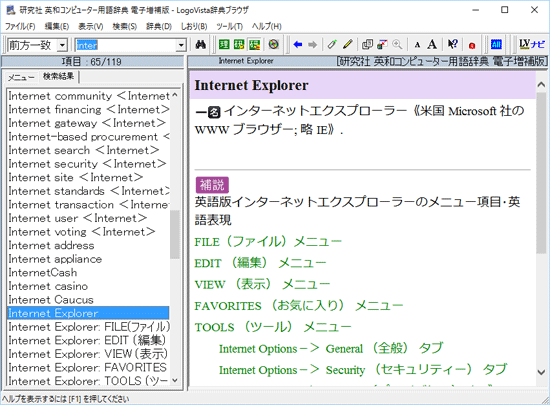This screenshot has width=550, height=405.
Task: Select highlighted Internet Explorer entry
Action: pos(88,313)
